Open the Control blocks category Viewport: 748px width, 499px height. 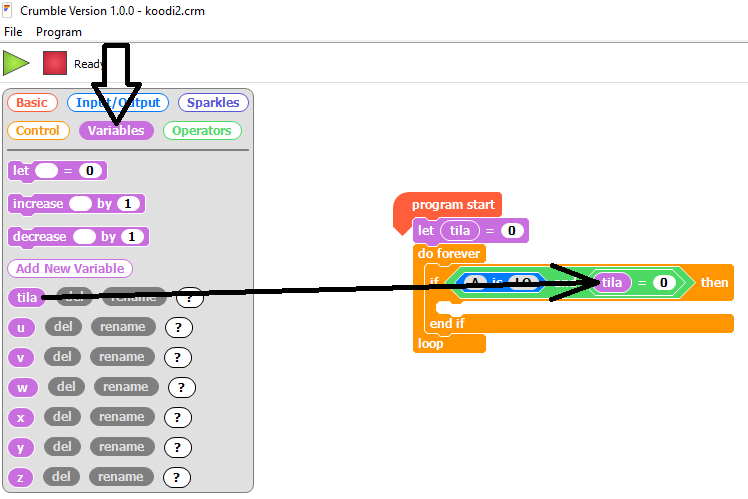(38, 130)
